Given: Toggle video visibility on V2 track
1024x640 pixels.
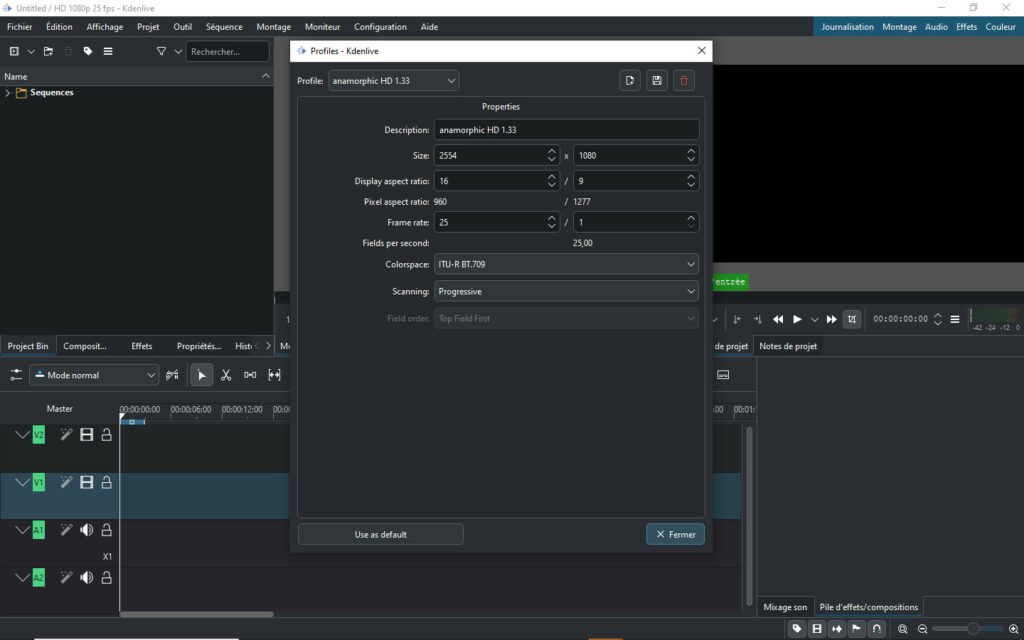Looking at the screenshot, I should point(86,434).
